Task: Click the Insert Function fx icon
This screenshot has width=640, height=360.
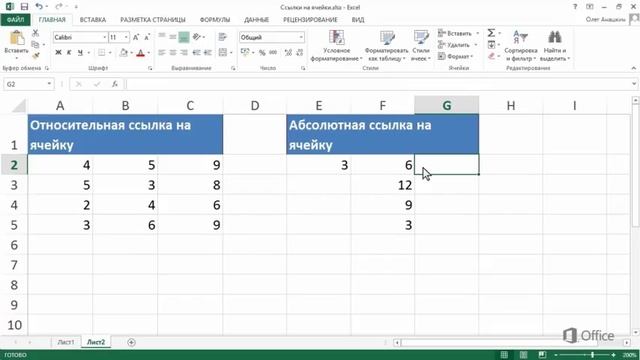Action: point(115,84)
